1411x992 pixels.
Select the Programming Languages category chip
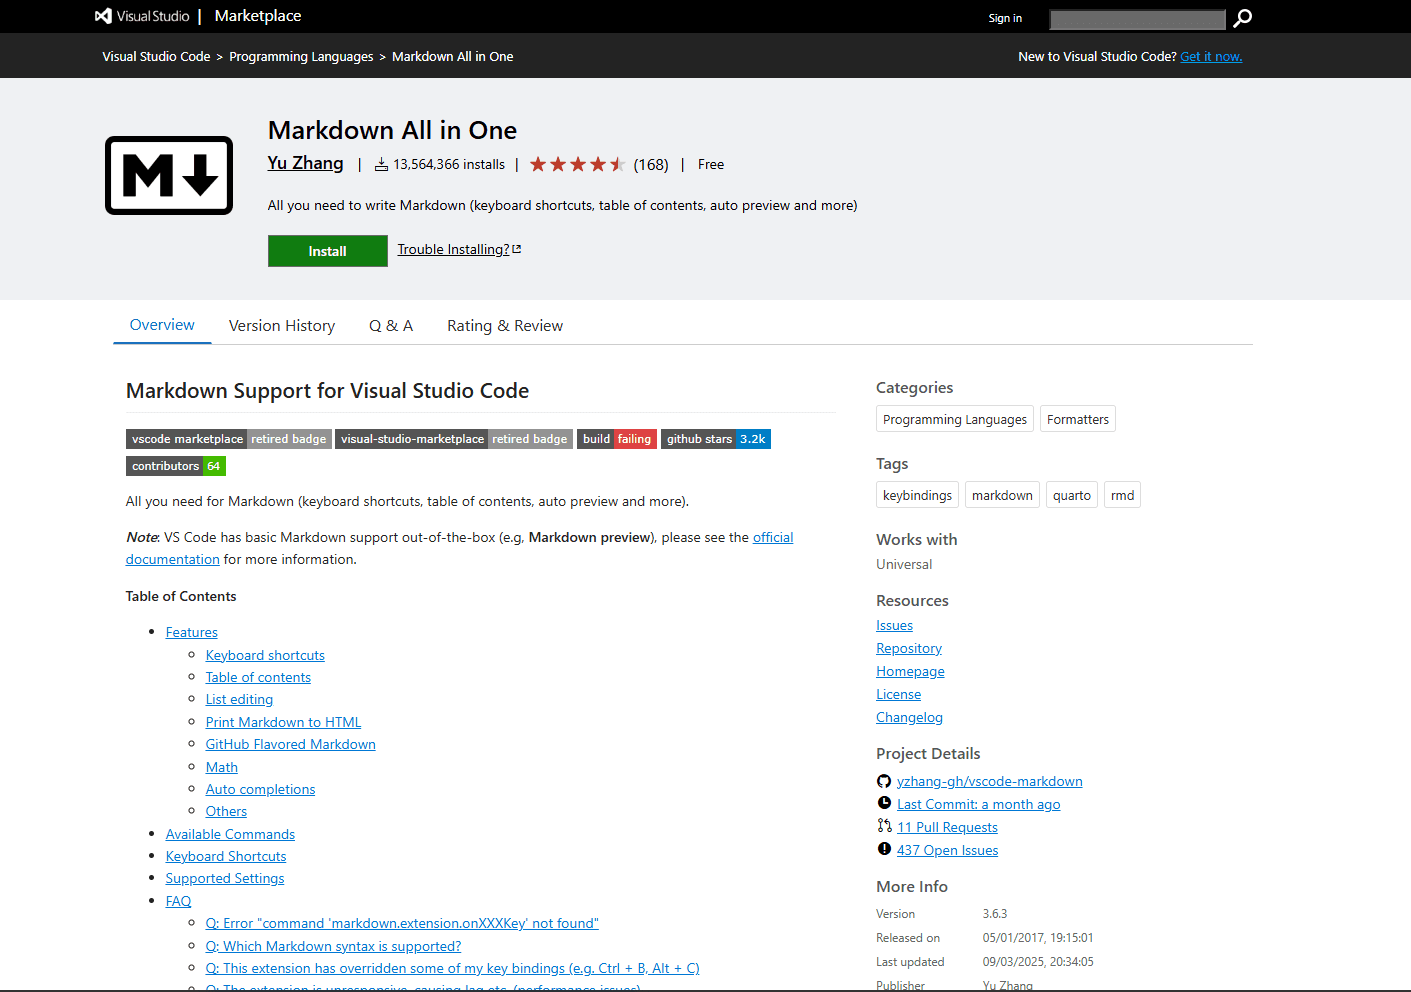point(955,419)
